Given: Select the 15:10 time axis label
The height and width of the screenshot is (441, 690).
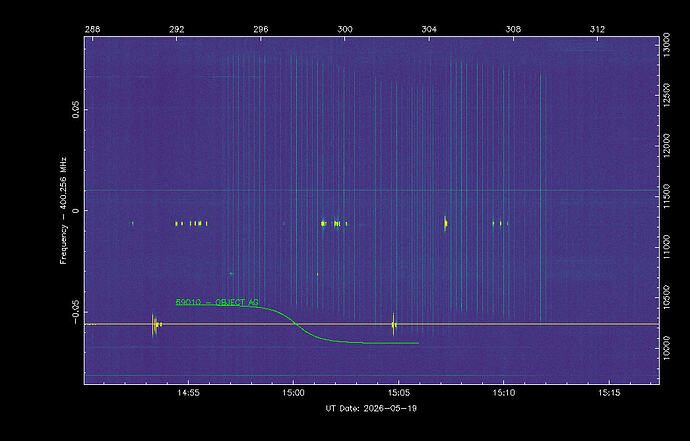Looking at the screenshot, I should point(503,393).
